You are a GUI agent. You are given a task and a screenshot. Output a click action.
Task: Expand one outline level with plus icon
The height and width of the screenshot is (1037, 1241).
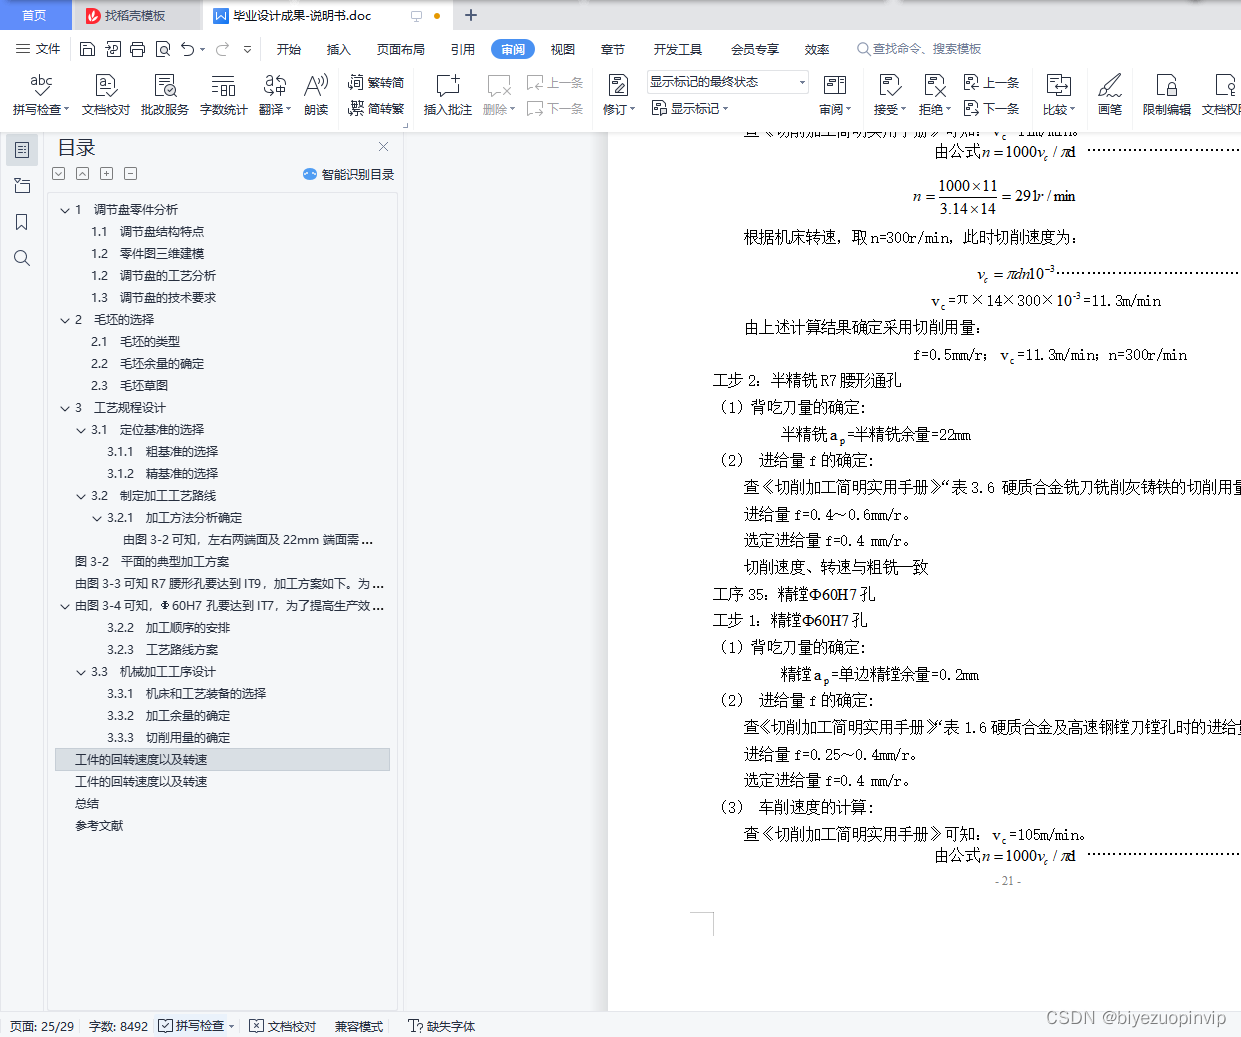(106, 174)
